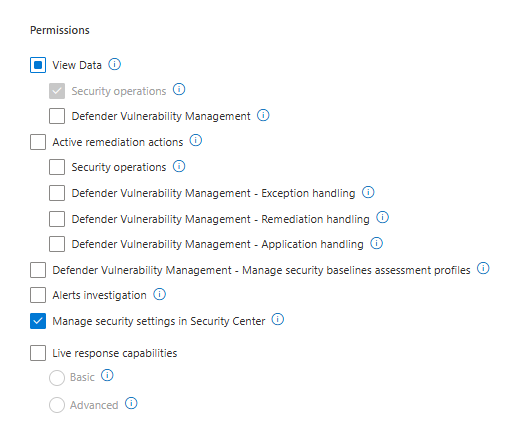Show info for Manage security settings in Security Center
Viewport: 532px width, 435px height.
tap(278, 319)
